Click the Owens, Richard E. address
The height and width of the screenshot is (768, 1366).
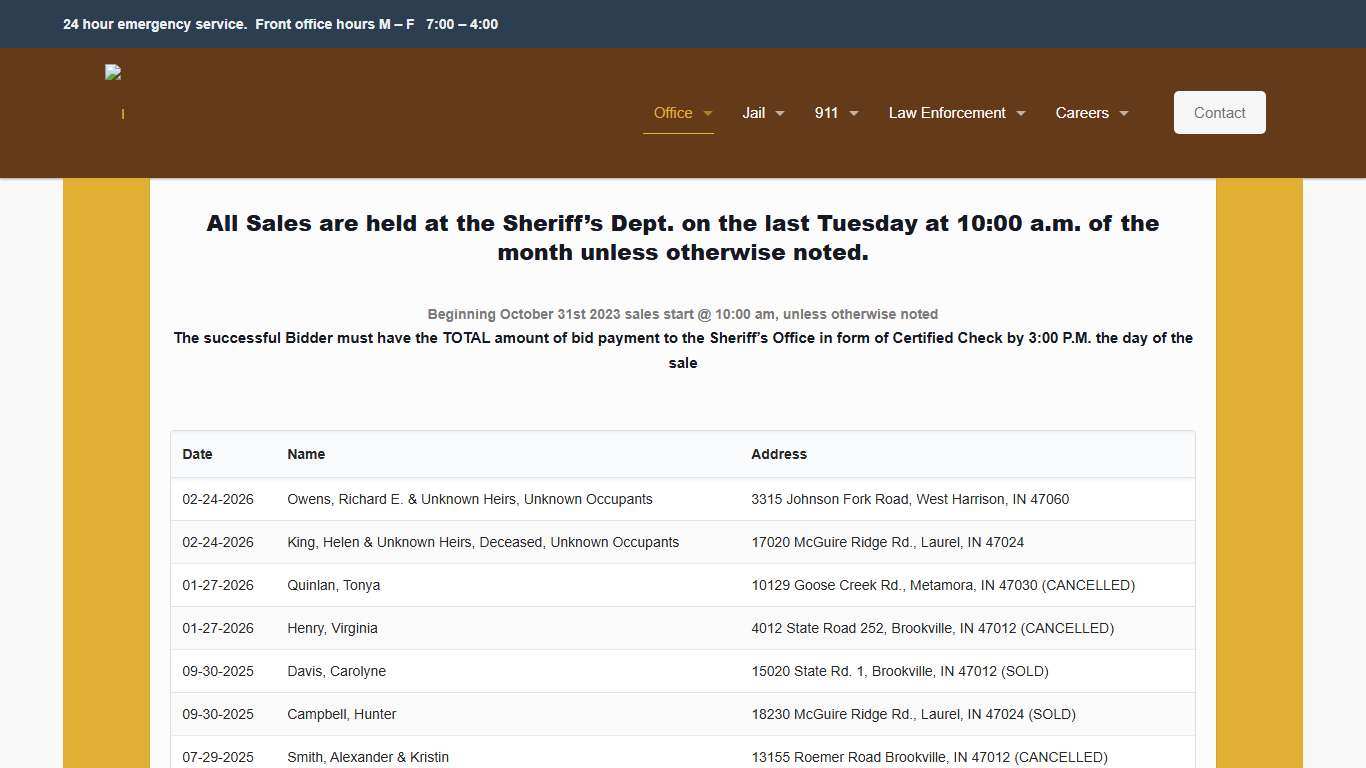(x=910, y=499)
